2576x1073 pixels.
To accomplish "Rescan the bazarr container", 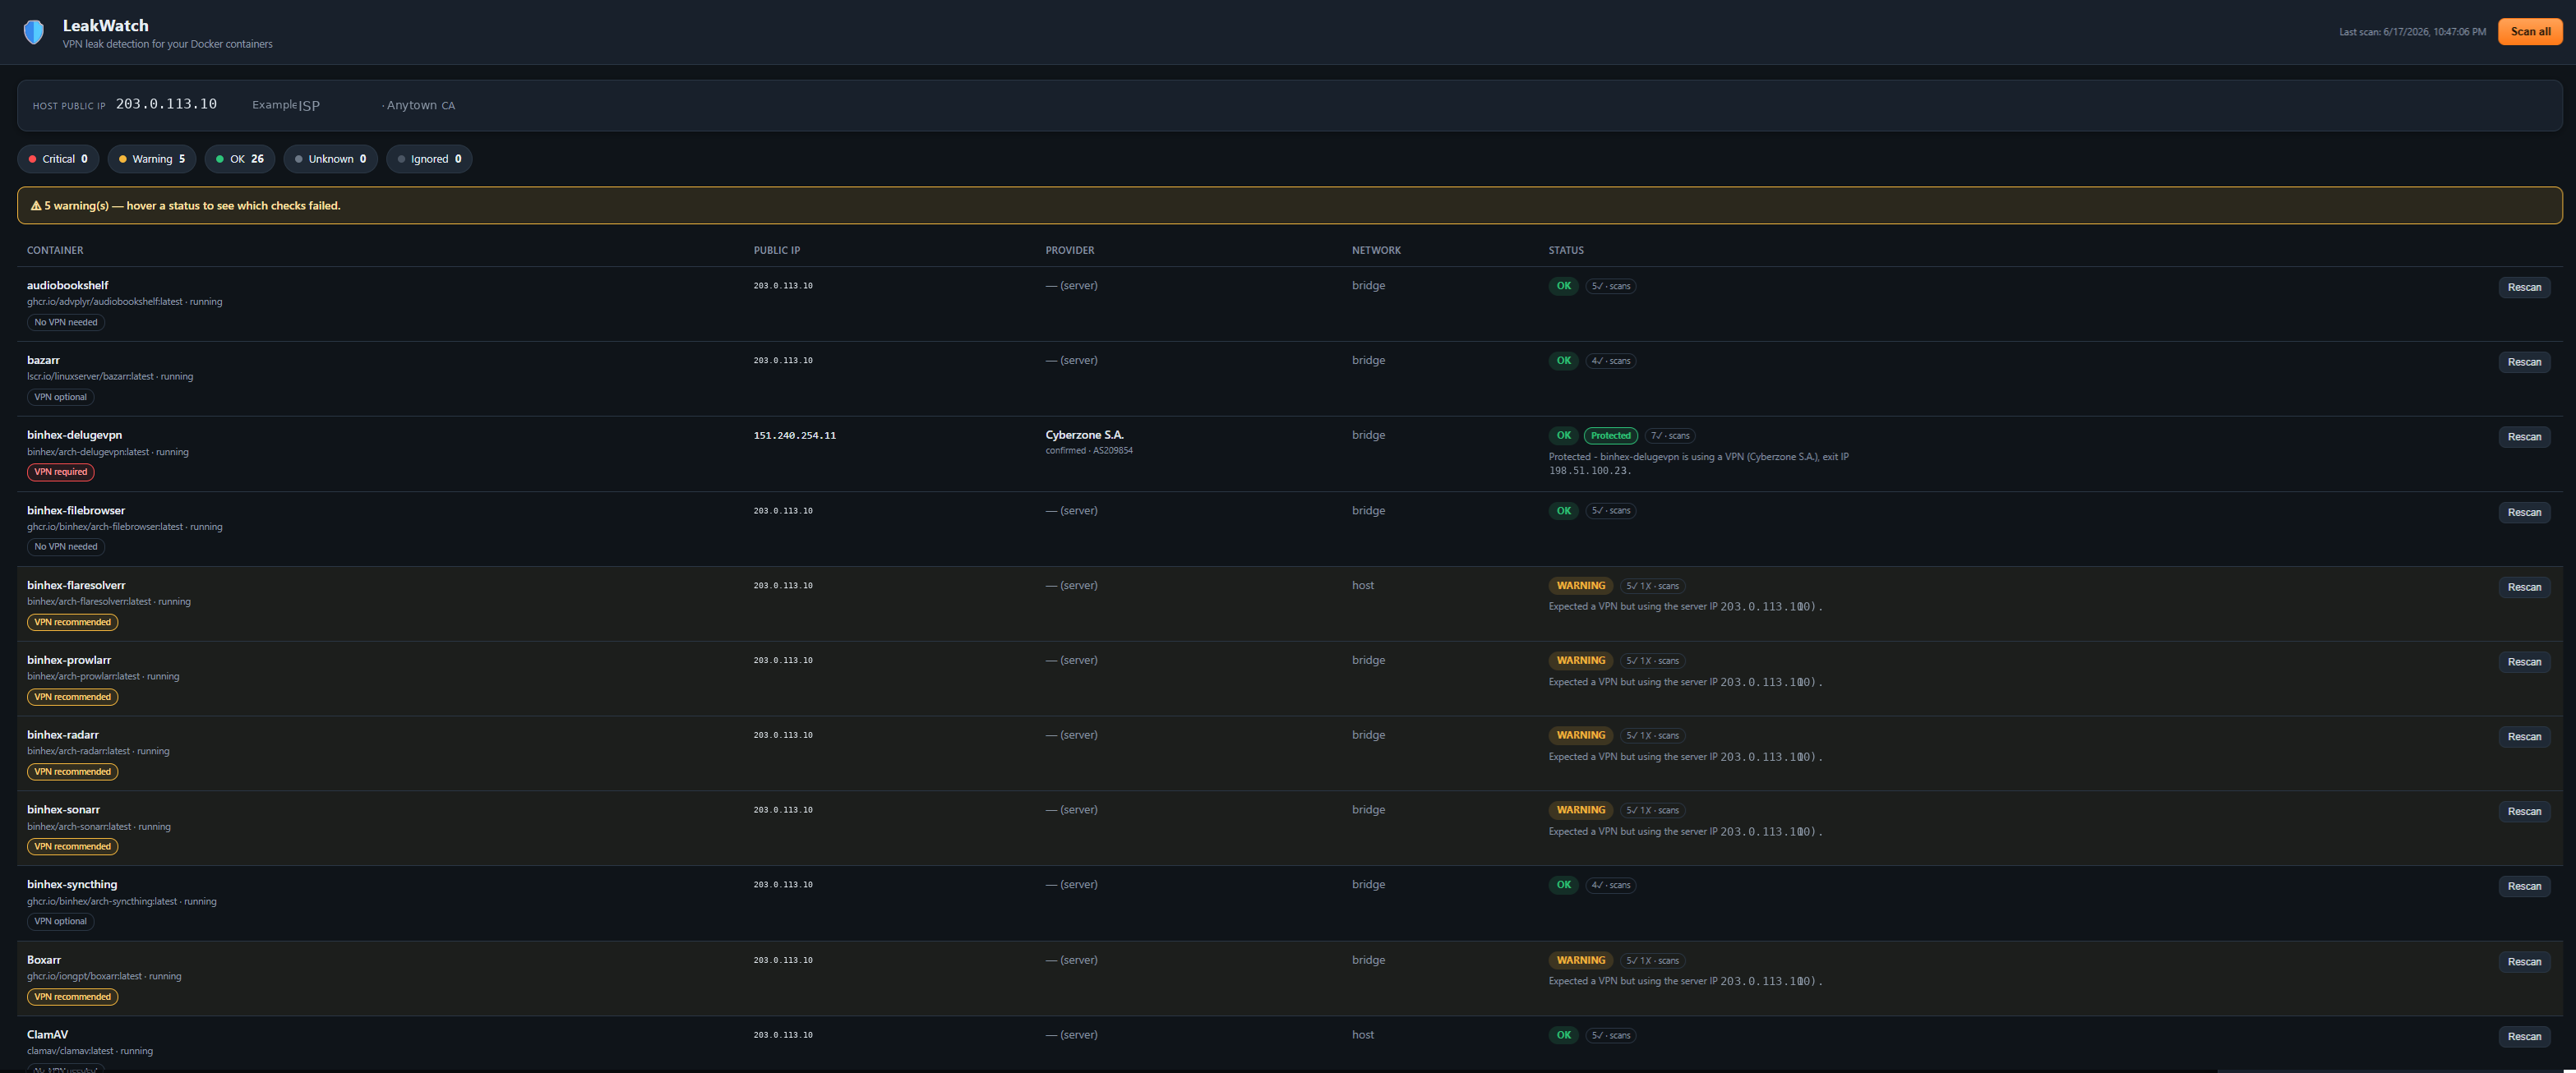I will (x=2524, y=362).
